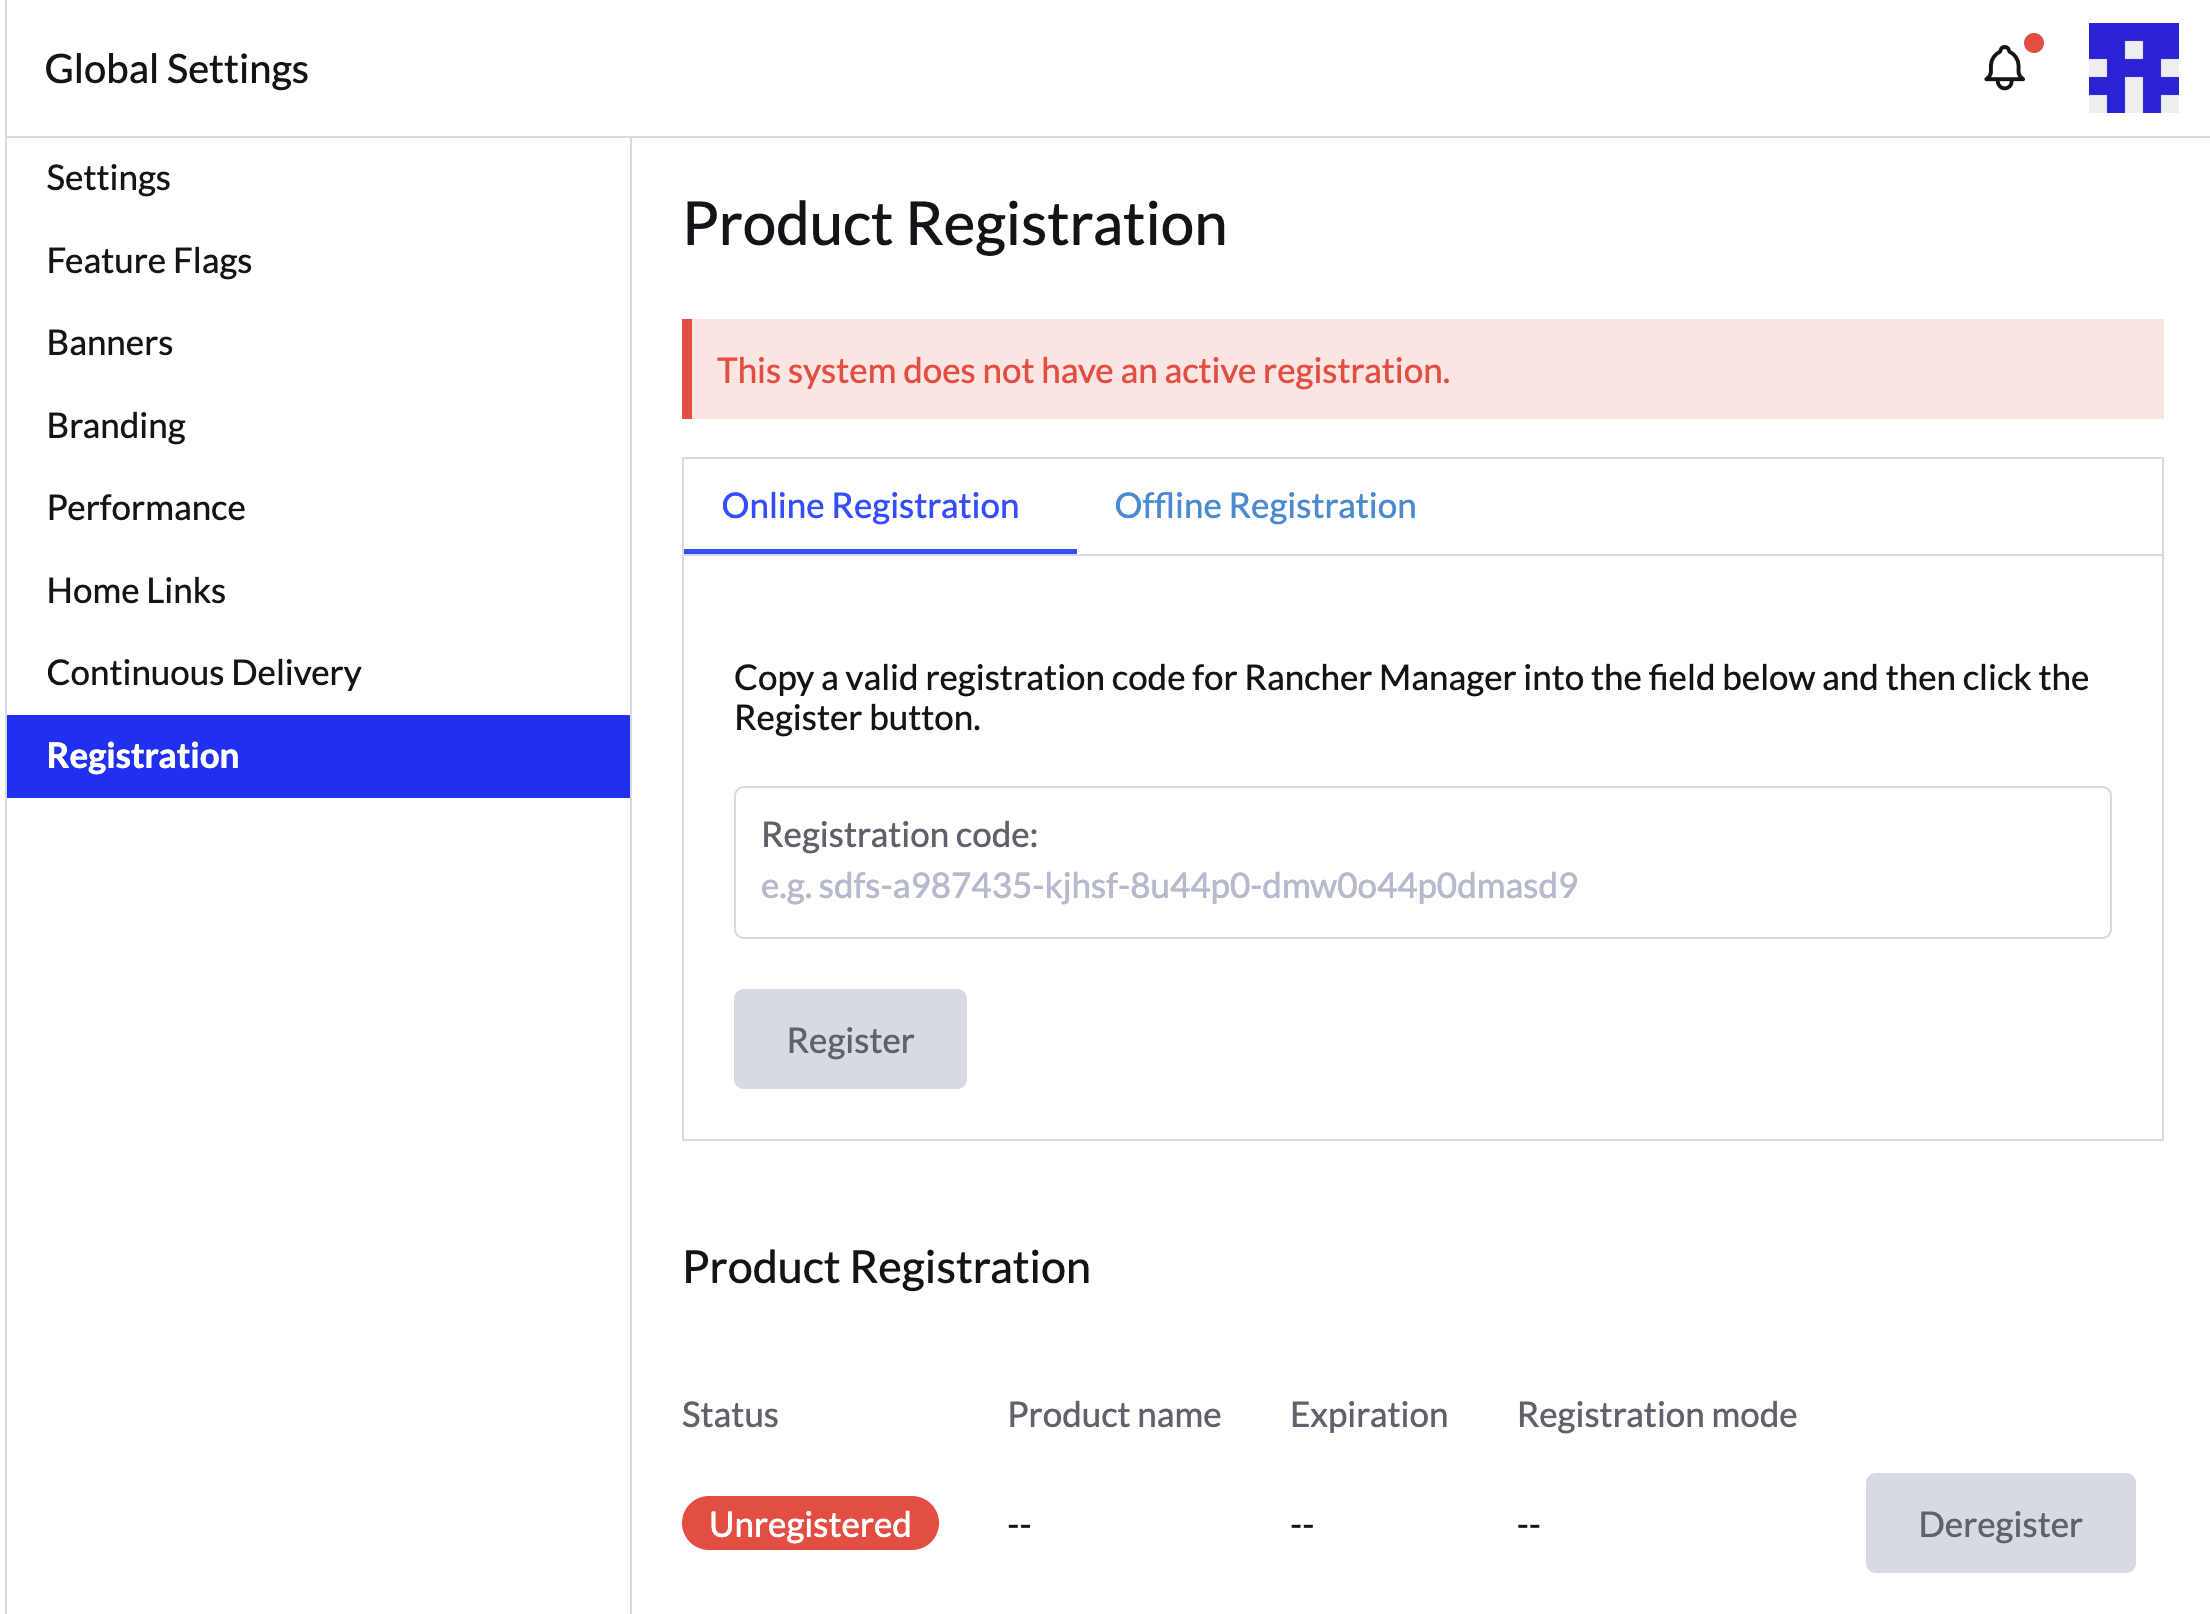Screen dimensions: 2210x1614
Task: Click the highlighted Registration sidebar item
Action: click(x=142, y=756)
